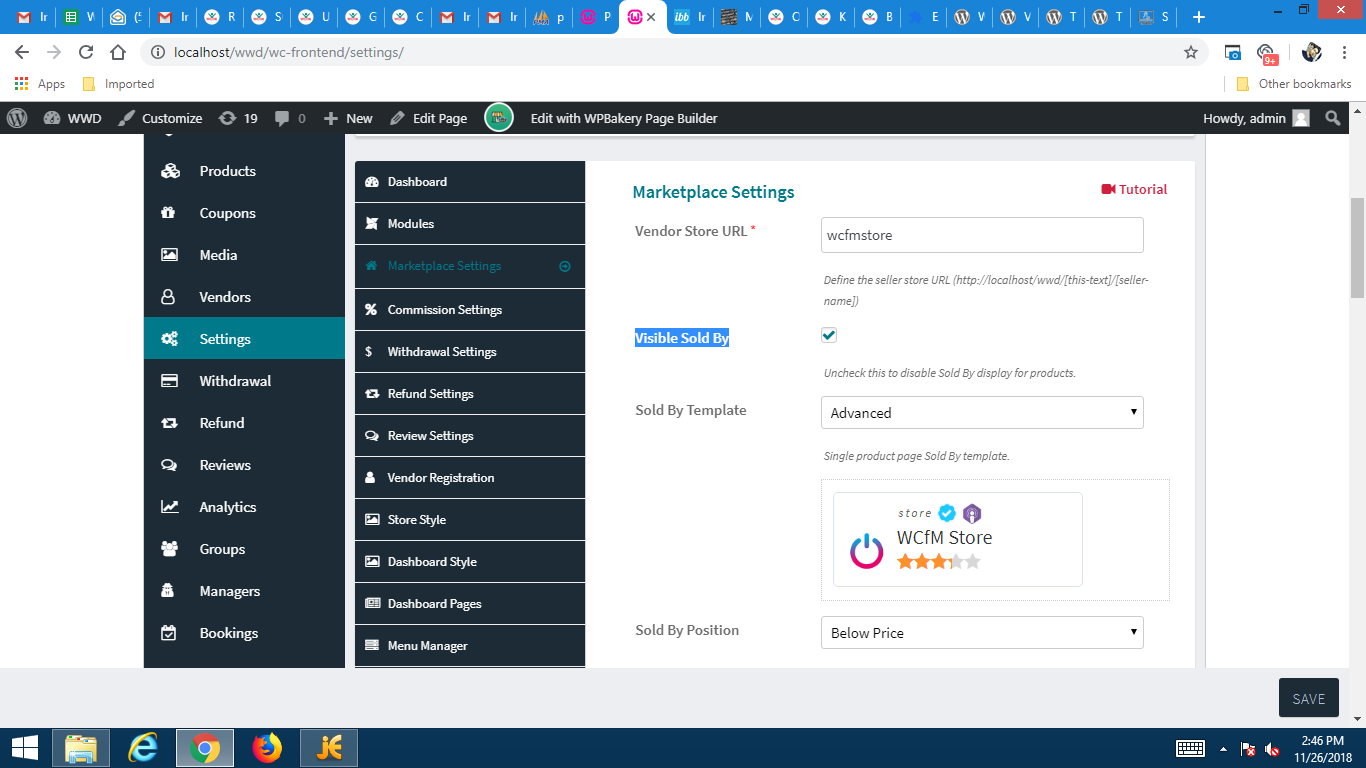1366x768 pixels.
Task: Open the Other bookmarks folder
Action: pos(1294,84)
